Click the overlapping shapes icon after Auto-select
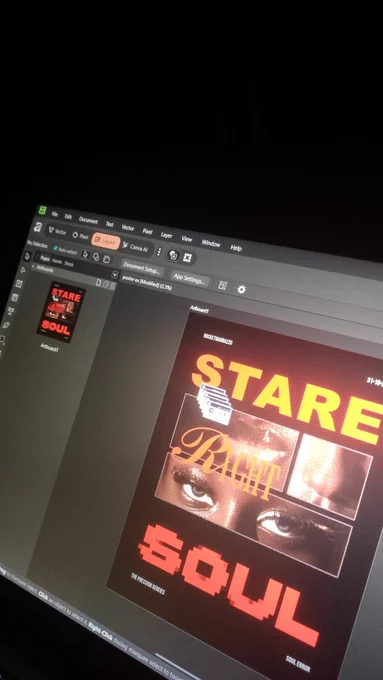 [x=96, y=257]
